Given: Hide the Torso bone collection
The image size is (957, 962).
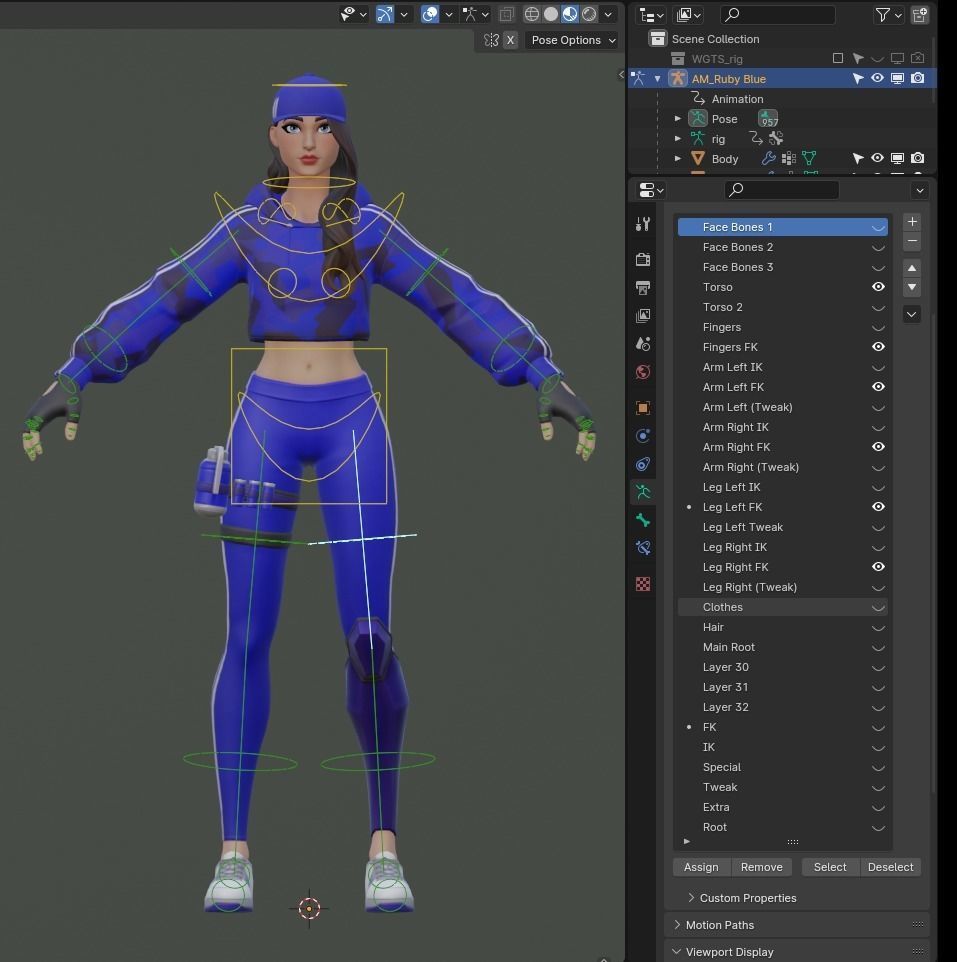Looking at the screenshot, I should click(x=878, y=287).
